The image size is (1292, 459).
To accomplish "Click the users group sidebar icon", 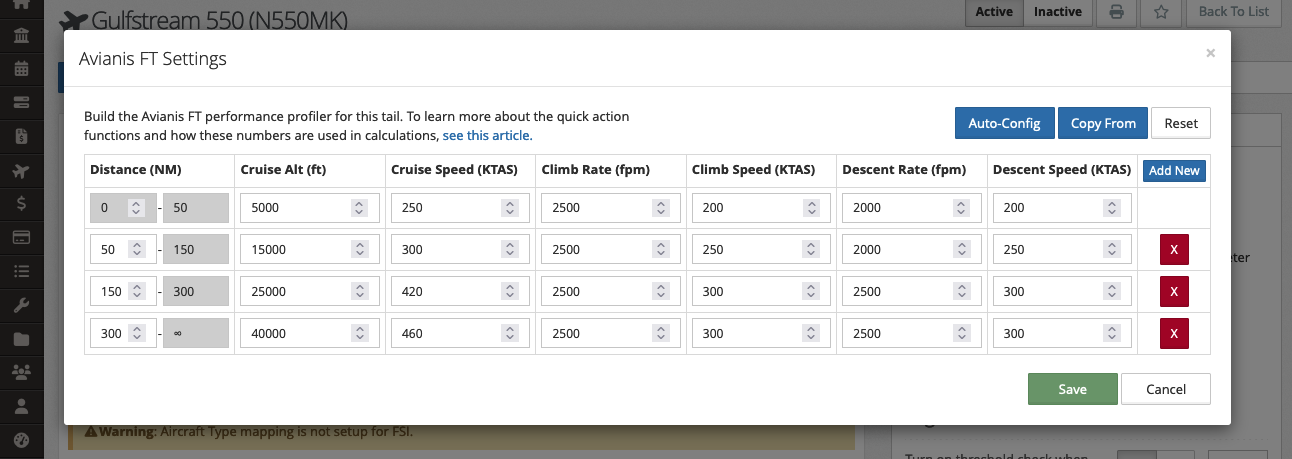I will (x=21, y=372).
